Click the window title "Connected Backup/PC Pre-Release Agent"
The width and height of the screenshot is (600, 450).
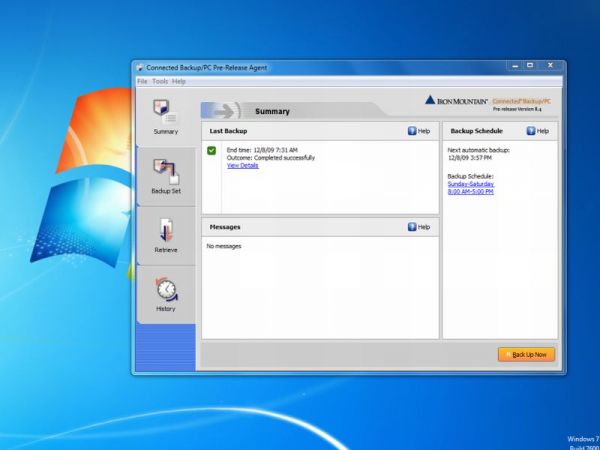[x=207, y=68]
